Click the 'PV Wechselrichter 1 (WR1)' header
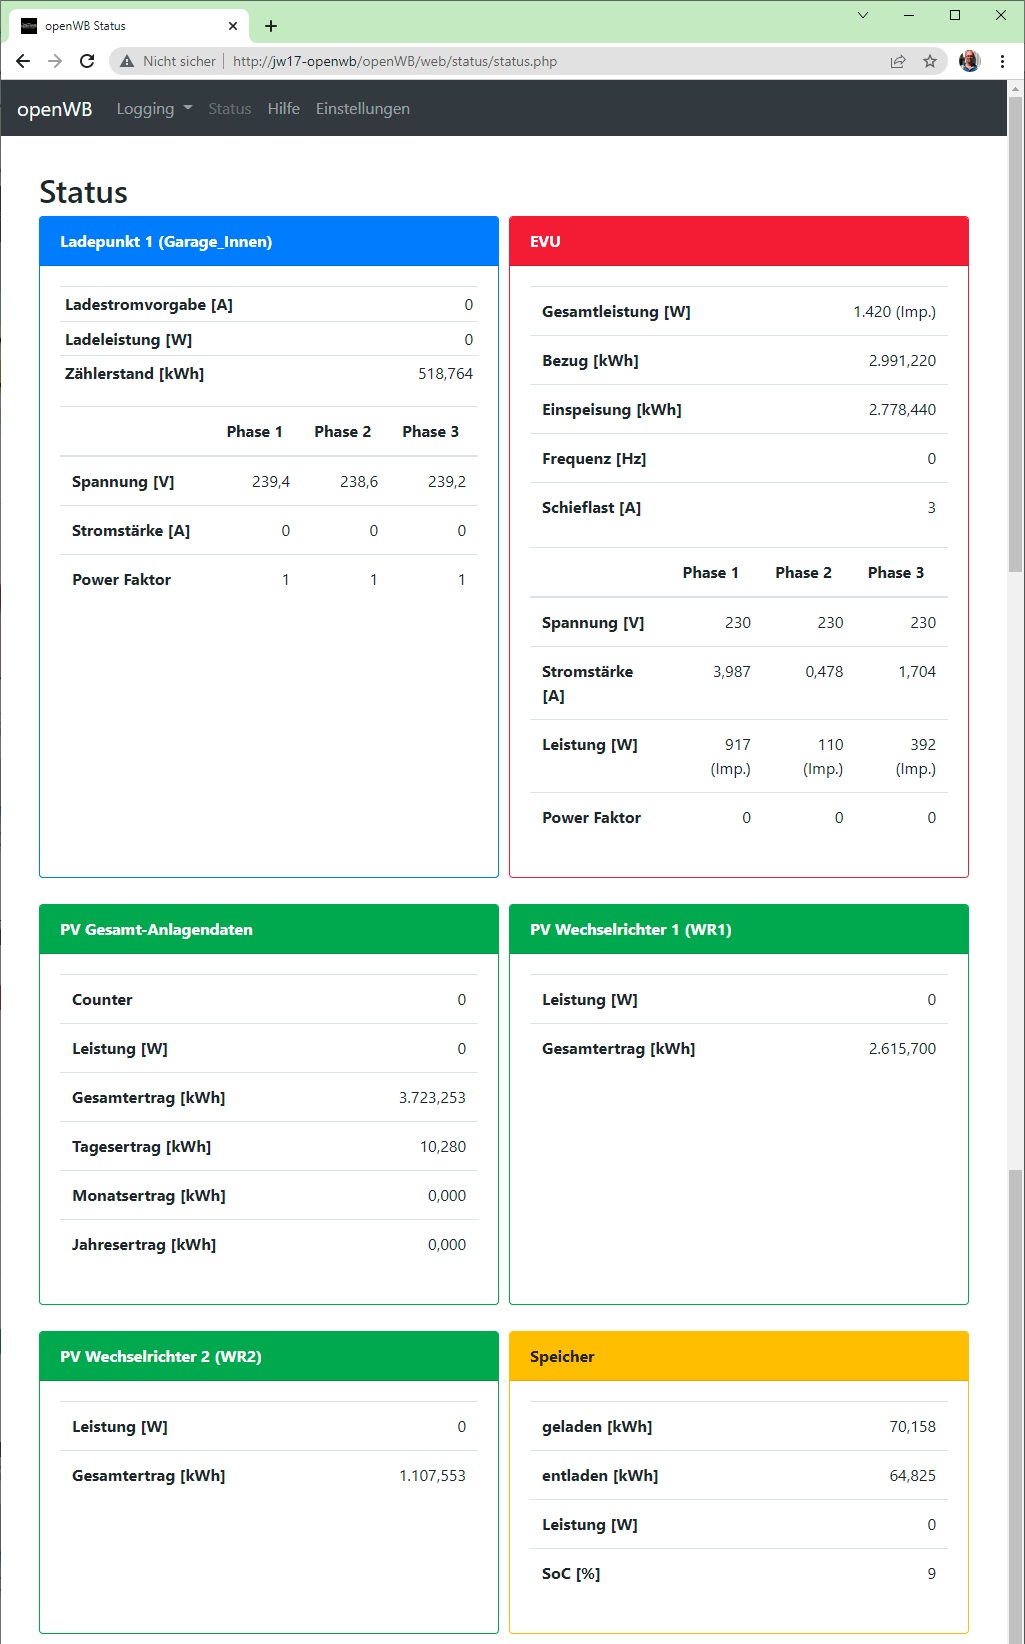The image size is (1025, 1644). point(739,930)
